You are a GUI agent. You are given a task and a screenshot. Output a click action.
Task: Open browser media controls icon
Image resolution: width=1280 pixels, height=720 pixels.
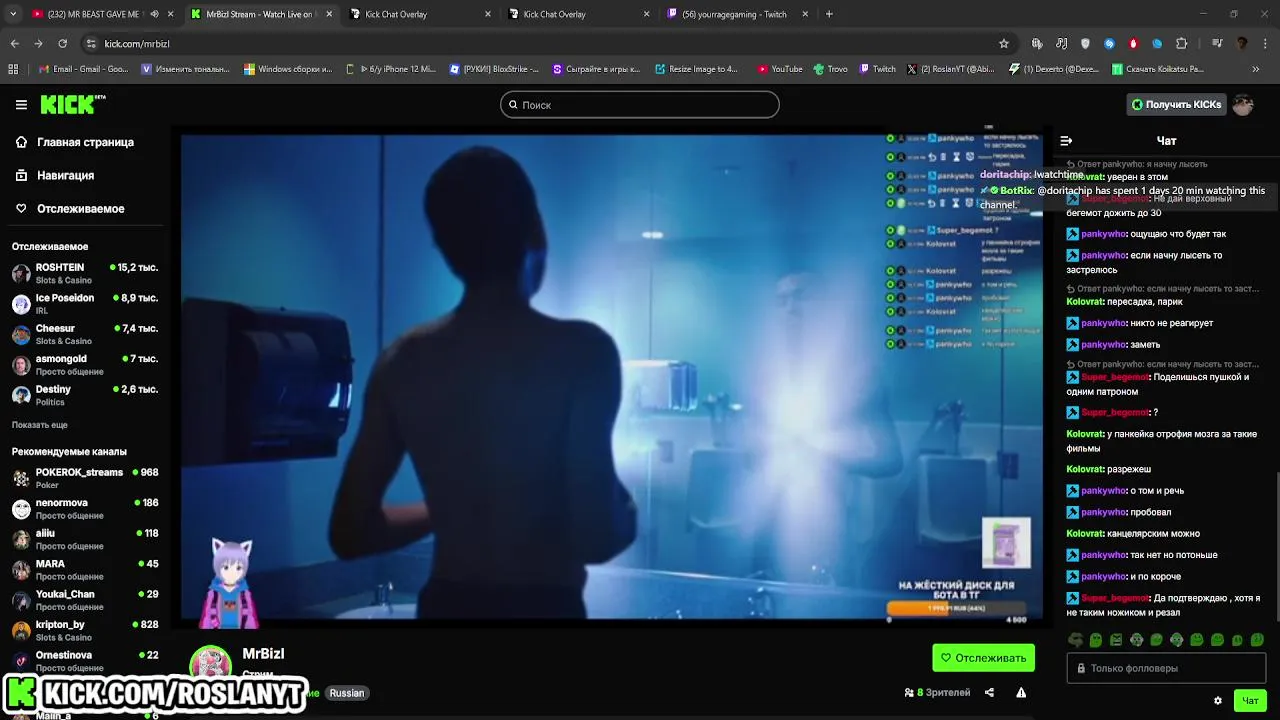click(1217, 44)
